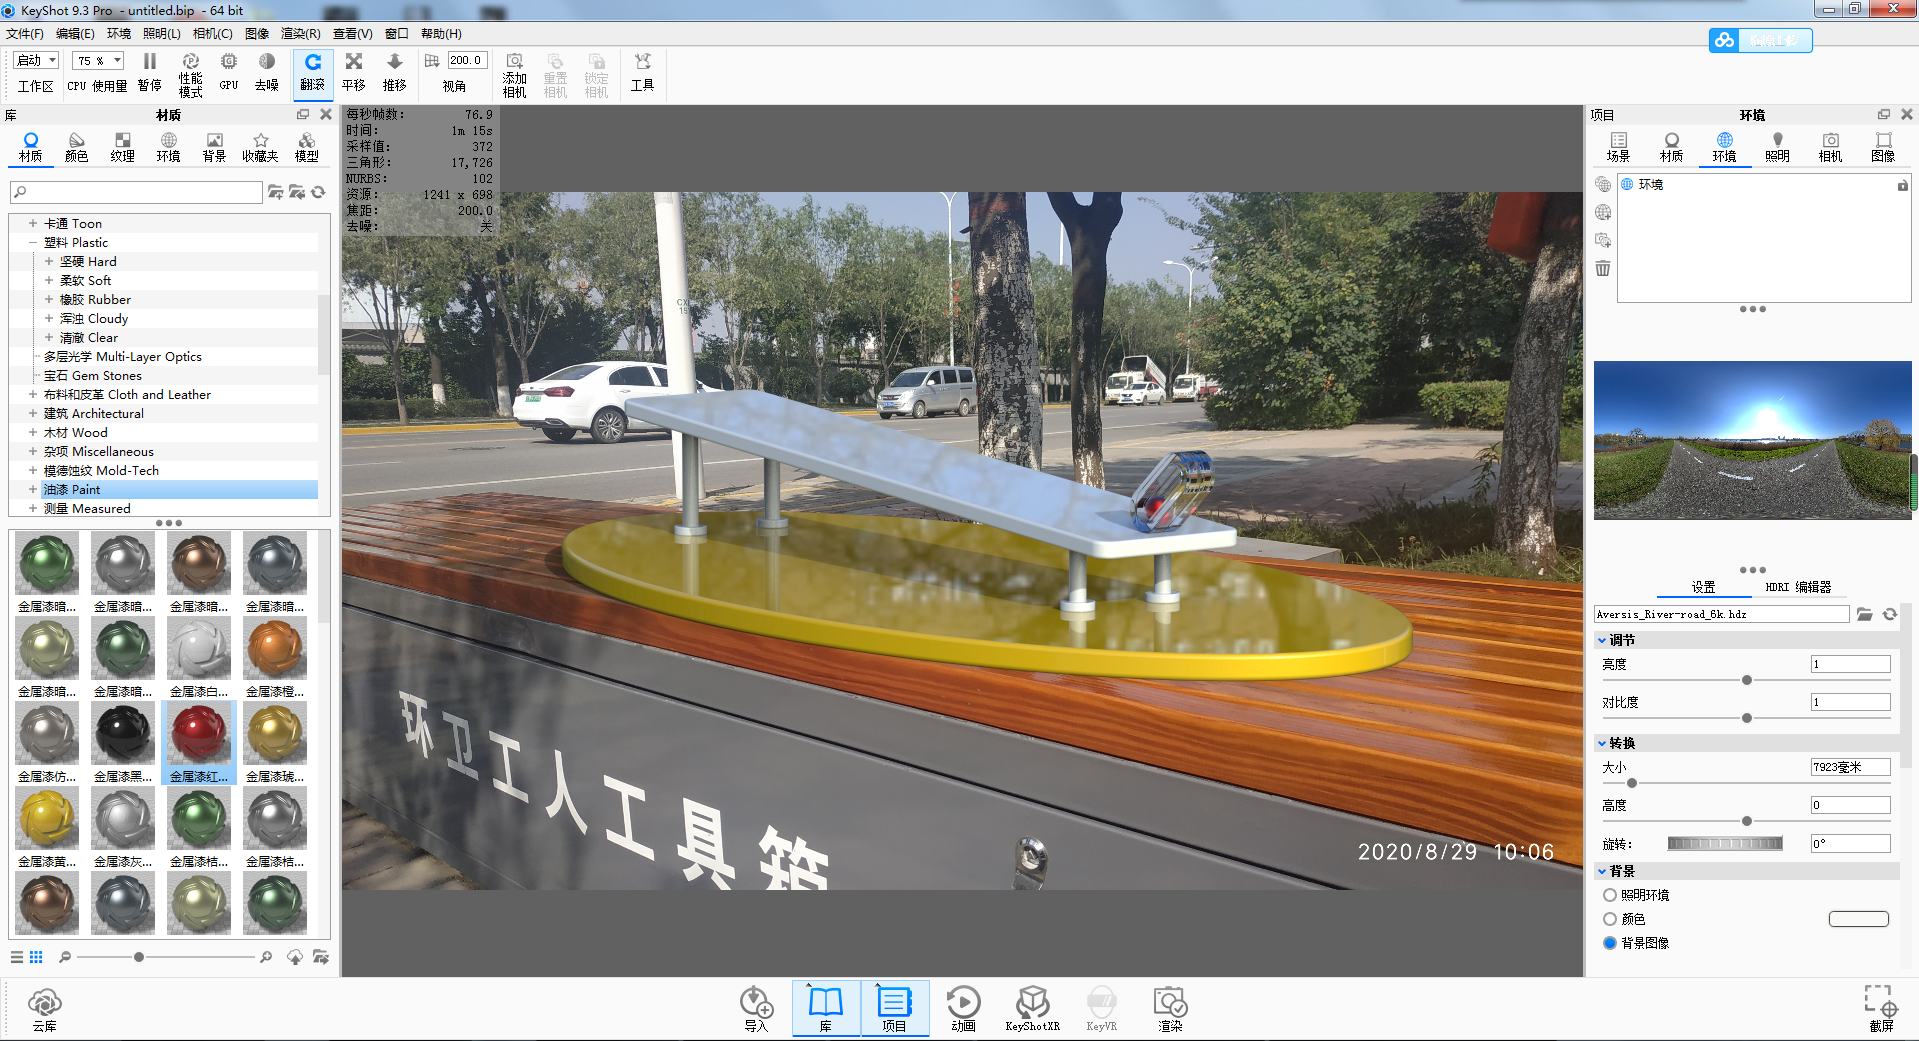The height and width of the screenshot is (1041, 1919).
Task: Click the focal length 200.0 field
Action: point(467,60)
